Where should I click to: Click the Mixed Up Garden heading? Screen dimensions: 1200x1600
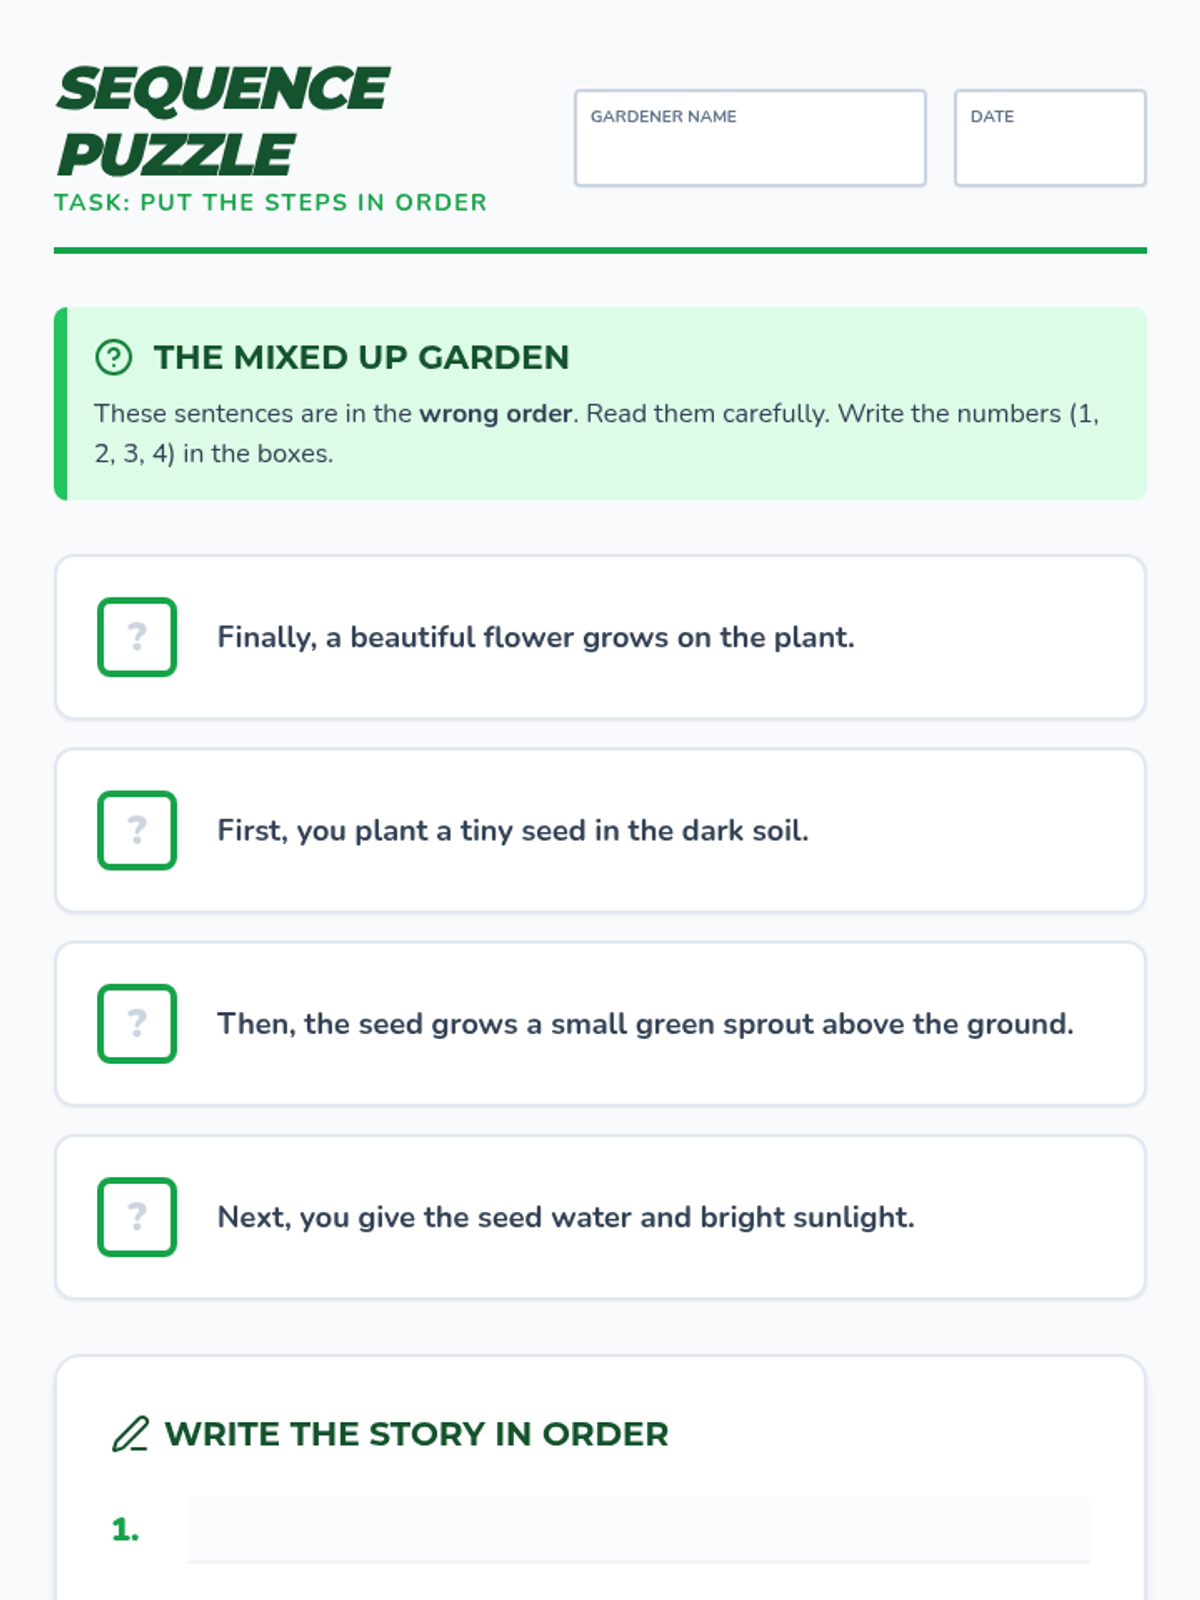coord(361,357)
